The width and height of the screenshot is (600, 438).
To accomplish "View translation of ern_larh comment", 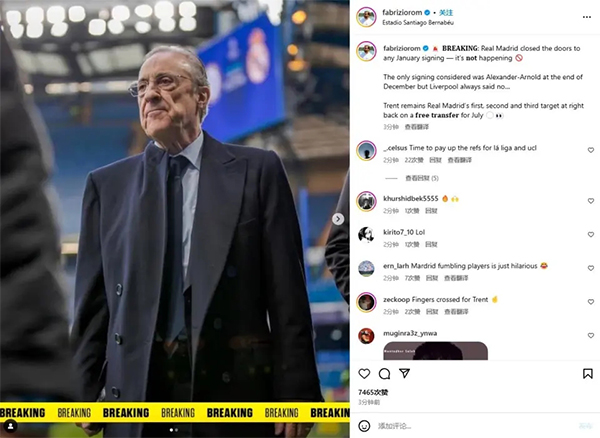I will (456, 278).
